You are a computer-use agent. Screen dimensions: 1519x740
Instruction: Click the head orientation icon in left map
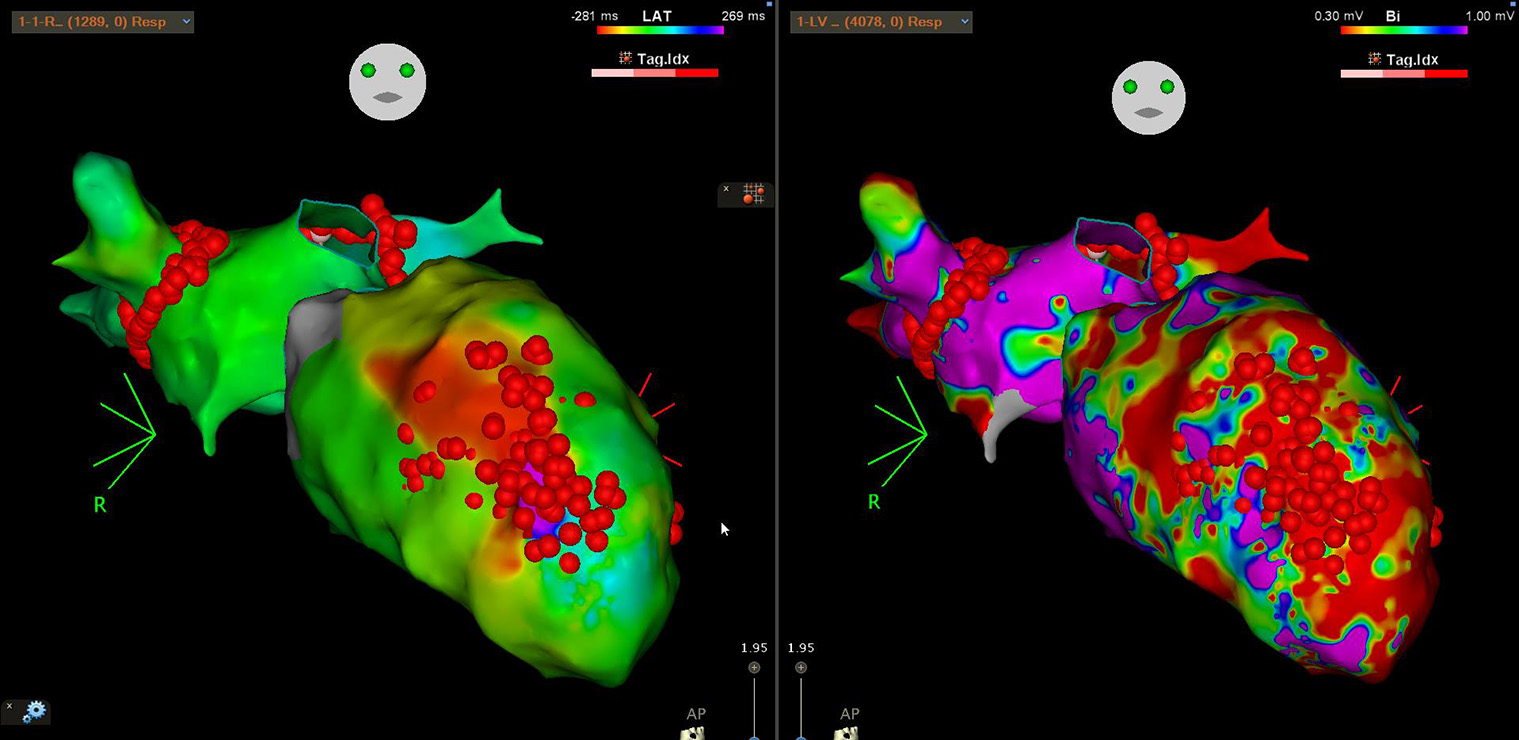pos(387,82)
